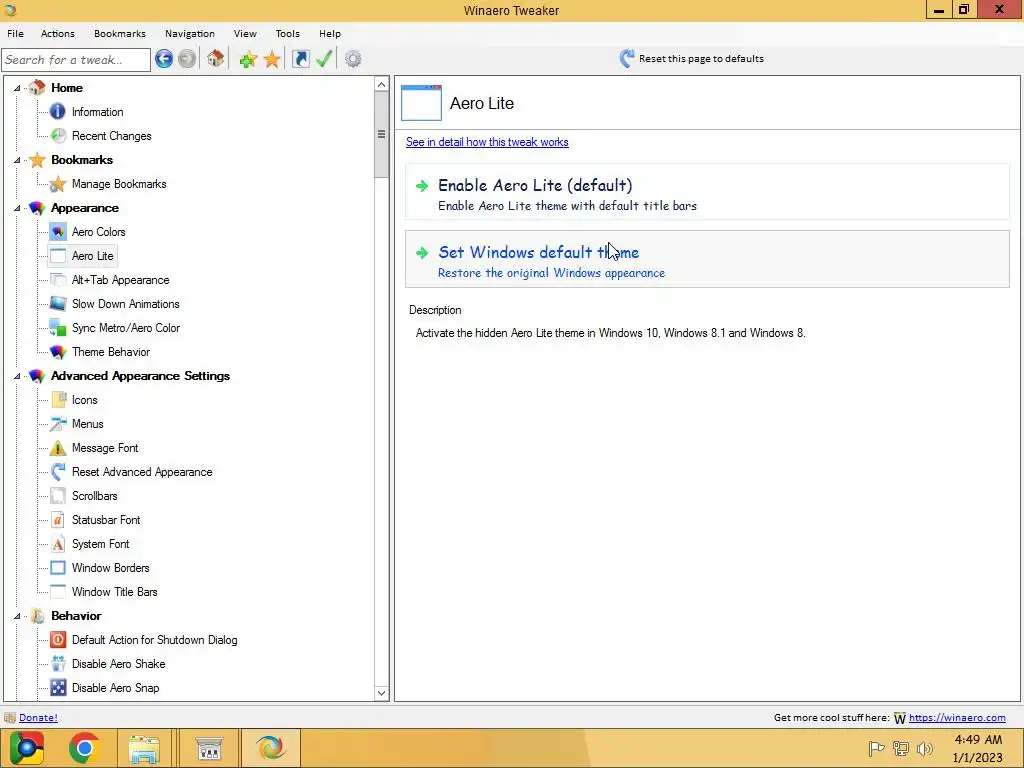Click the Search for a tweak field
Viewport: 1024px width, 768px height.
pos(76,59)
